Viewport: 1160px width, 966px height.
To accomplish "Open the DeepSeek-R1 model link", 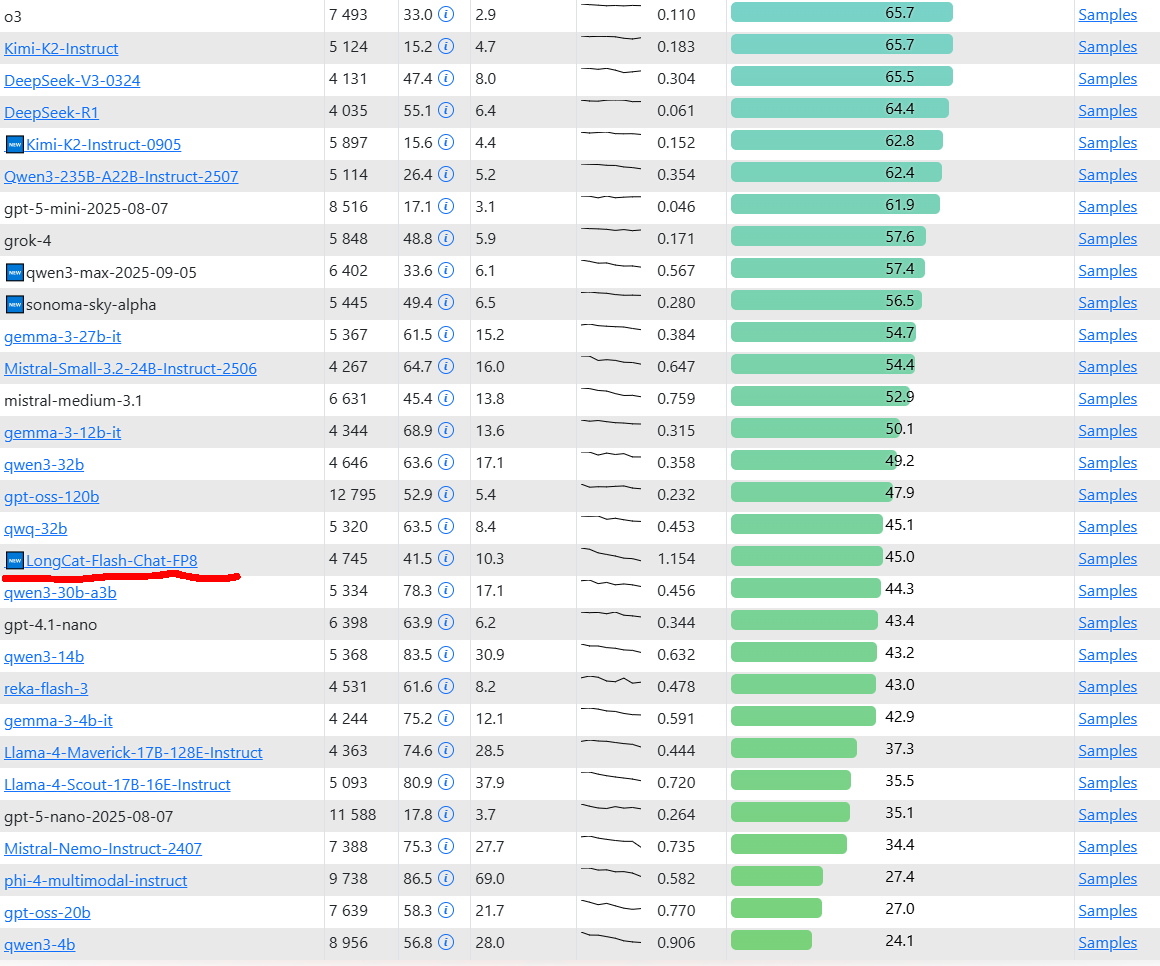I will 51,112.
